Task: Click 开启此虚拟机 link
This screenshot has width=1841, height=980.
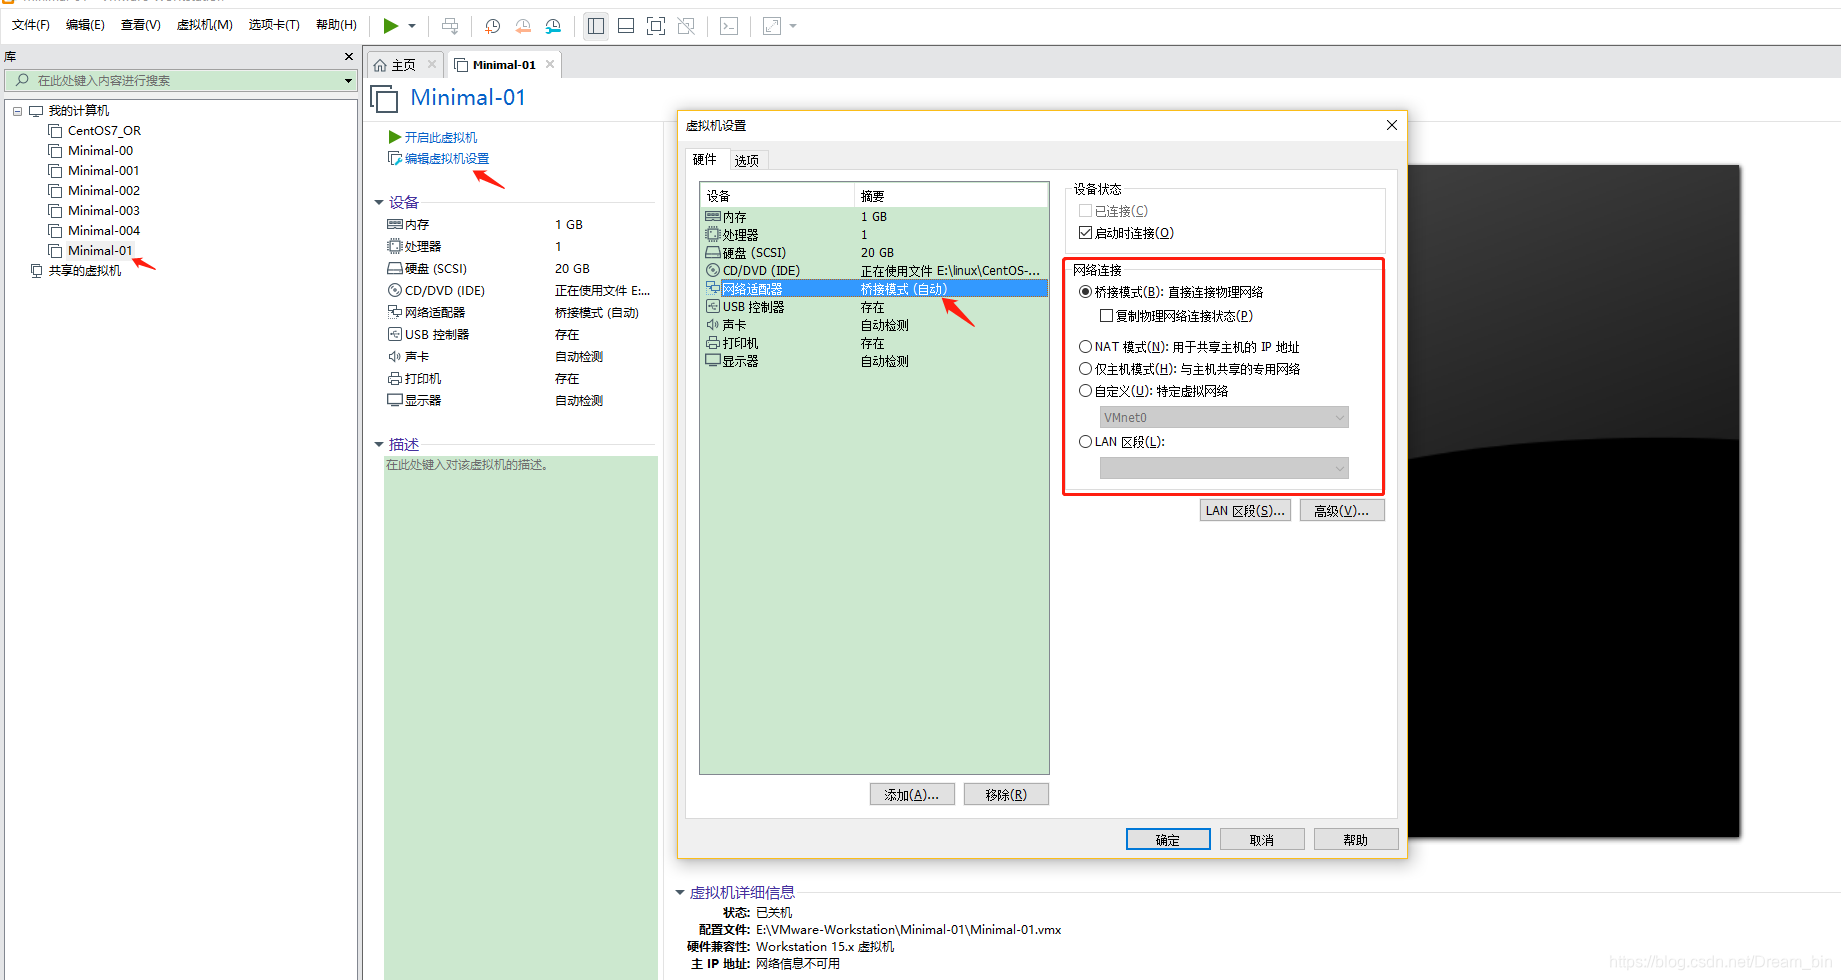Action: pyautogui.click(x=441, y=137)
